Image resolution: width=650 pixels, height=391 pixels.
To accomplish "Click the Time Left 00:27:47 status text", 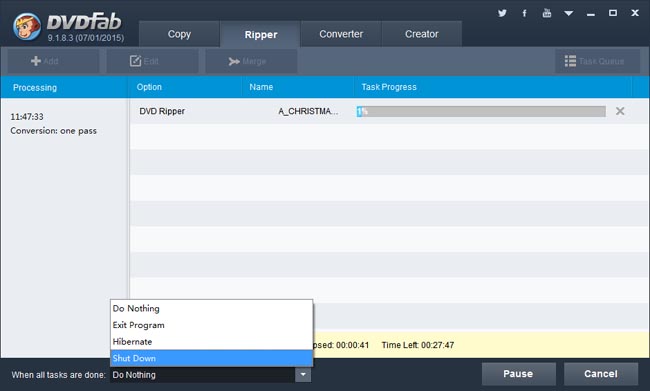I will tap(418, 345).
